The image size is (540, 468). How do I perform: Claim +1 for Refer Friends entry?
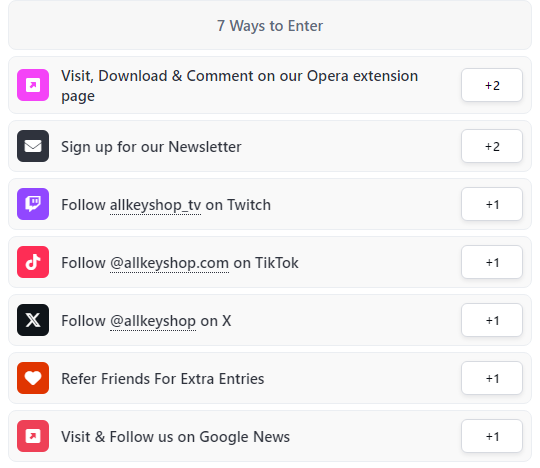[x=492, y=378]
